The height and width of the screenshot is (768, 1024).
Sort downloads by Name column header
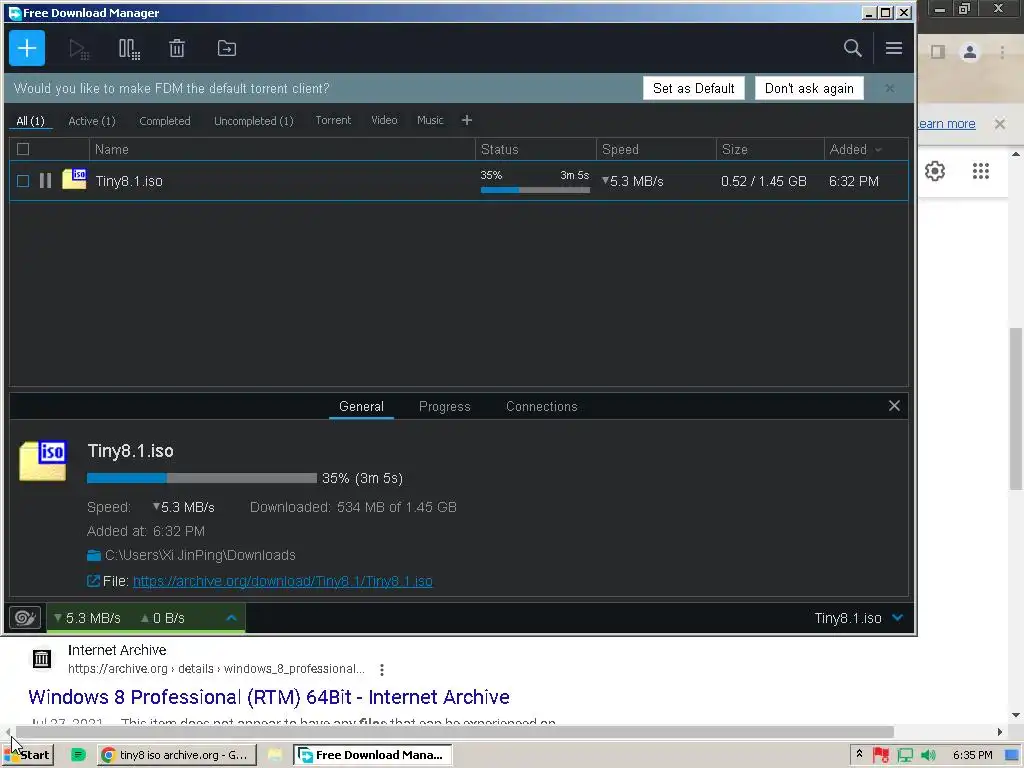pos(282,150)
